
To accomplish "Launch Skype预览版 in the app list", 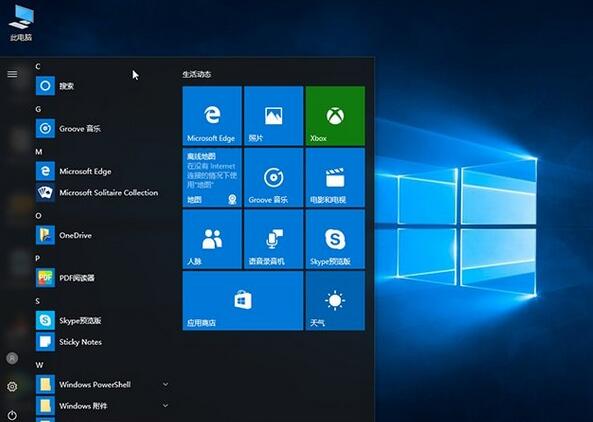I will (x=102, y=321).
